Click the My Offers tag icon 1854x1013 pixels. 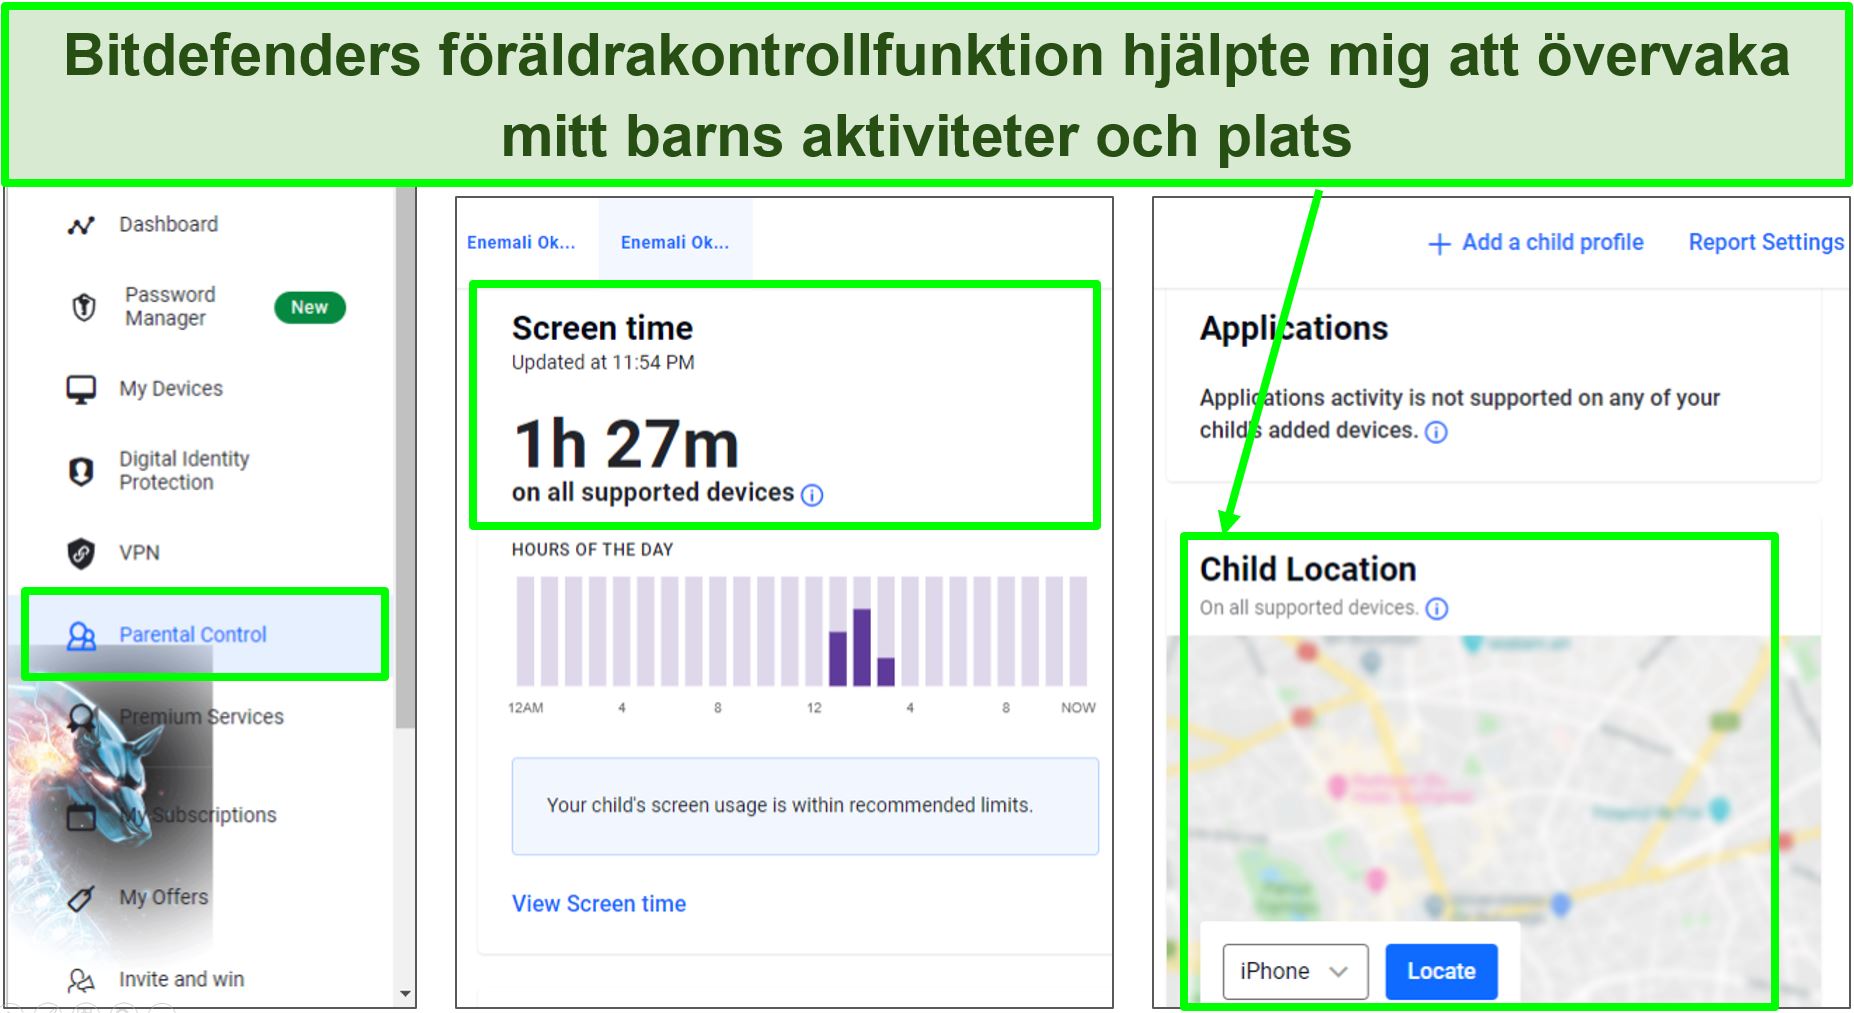click(81, 898)
